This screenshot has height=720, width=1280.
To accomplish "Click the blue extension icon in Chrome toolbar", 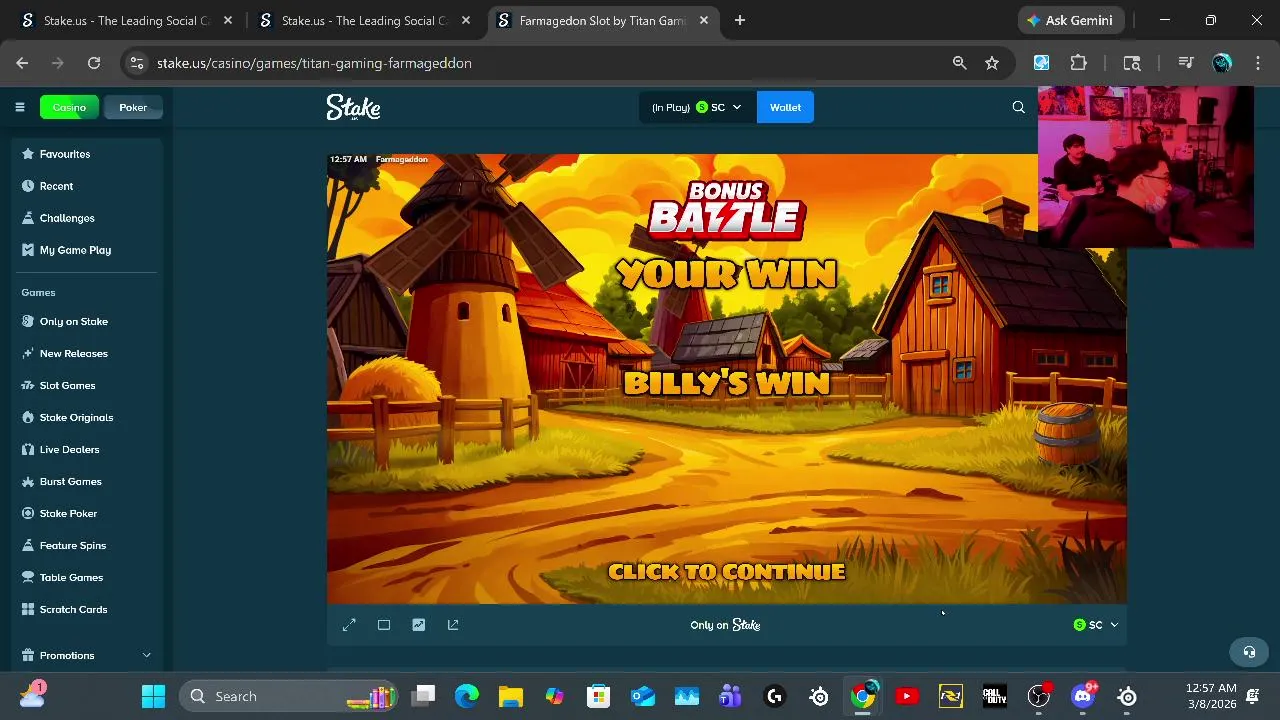I will 1042,63.
